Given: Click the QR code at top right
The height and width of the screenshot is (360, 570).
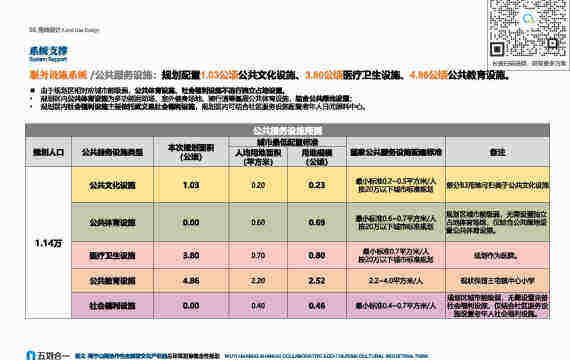Looking at the screenshot, I should click(528, 28).
